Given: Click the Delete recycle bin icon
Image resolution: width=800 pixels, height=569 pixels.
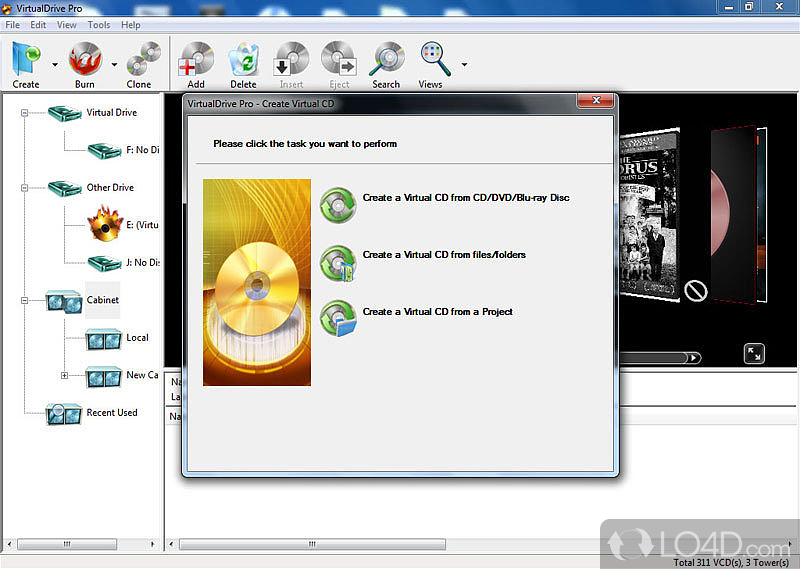Looking at the screenshot, I should pyautogui.click(x=243, y=60).
